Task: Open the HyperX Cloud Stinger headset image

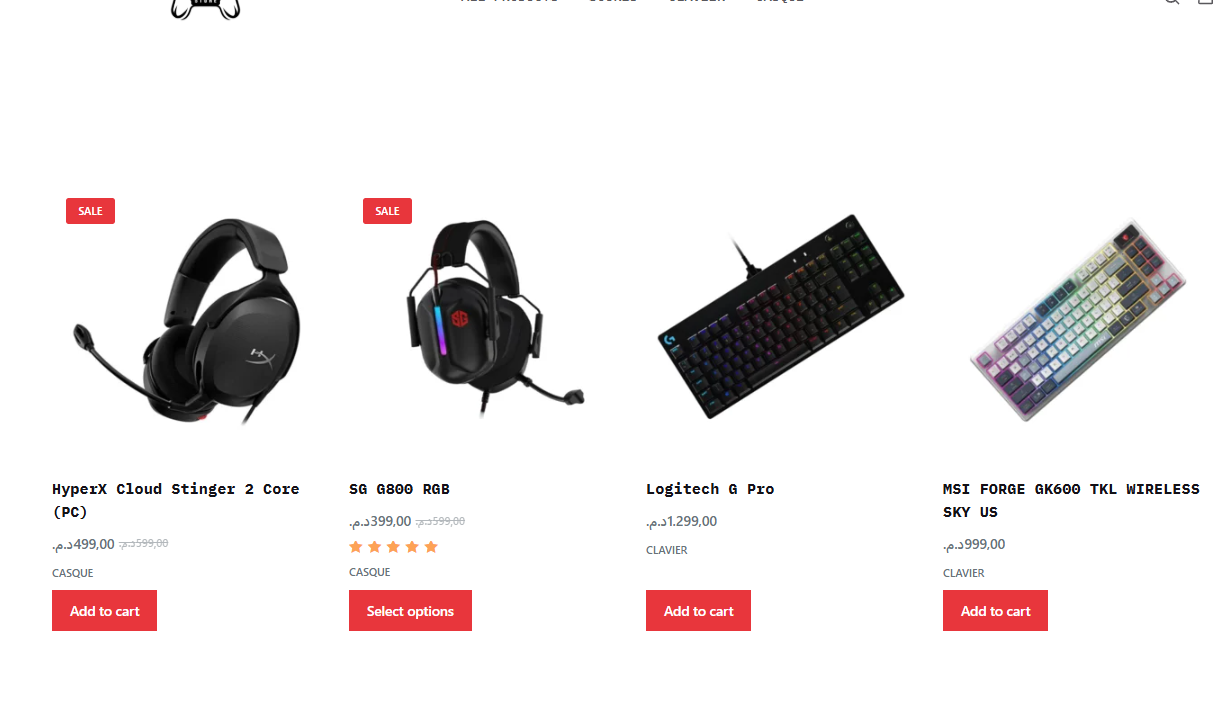Action: coord(187,322)
